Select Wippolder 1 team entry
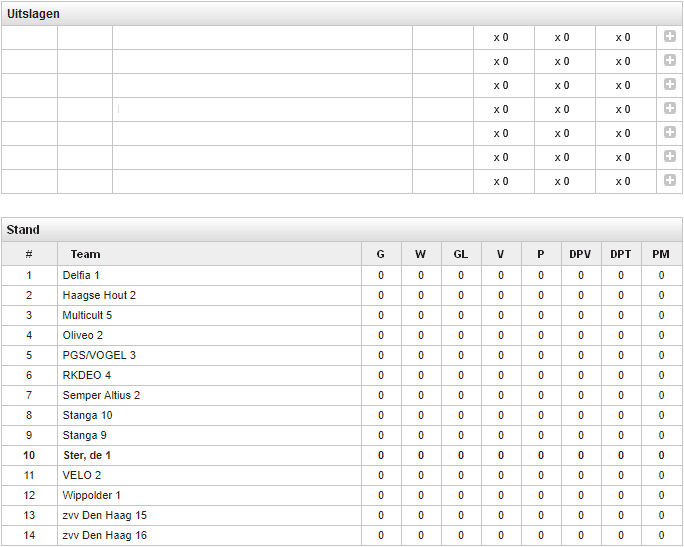 click(x=92, y=496)
